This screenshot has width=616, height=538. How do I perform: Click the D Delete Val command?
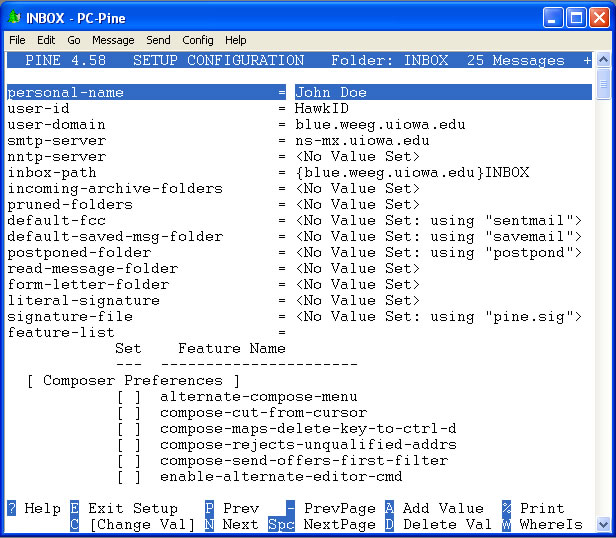438,525
